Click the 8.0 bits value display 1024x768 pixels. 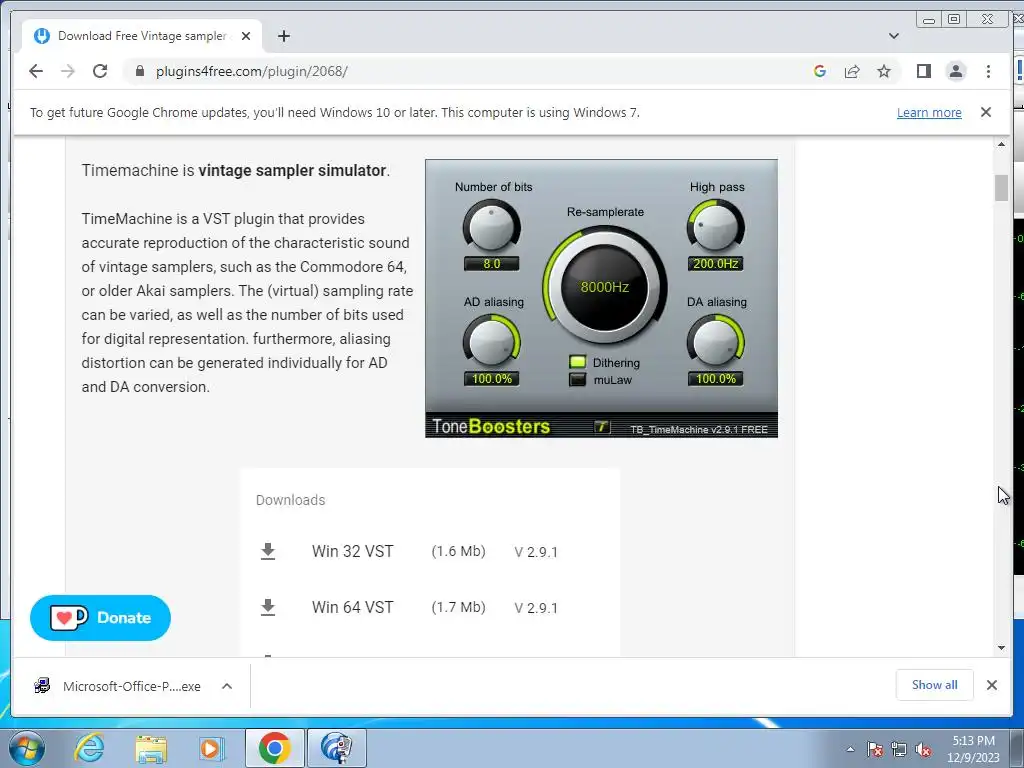coord(491,264)
